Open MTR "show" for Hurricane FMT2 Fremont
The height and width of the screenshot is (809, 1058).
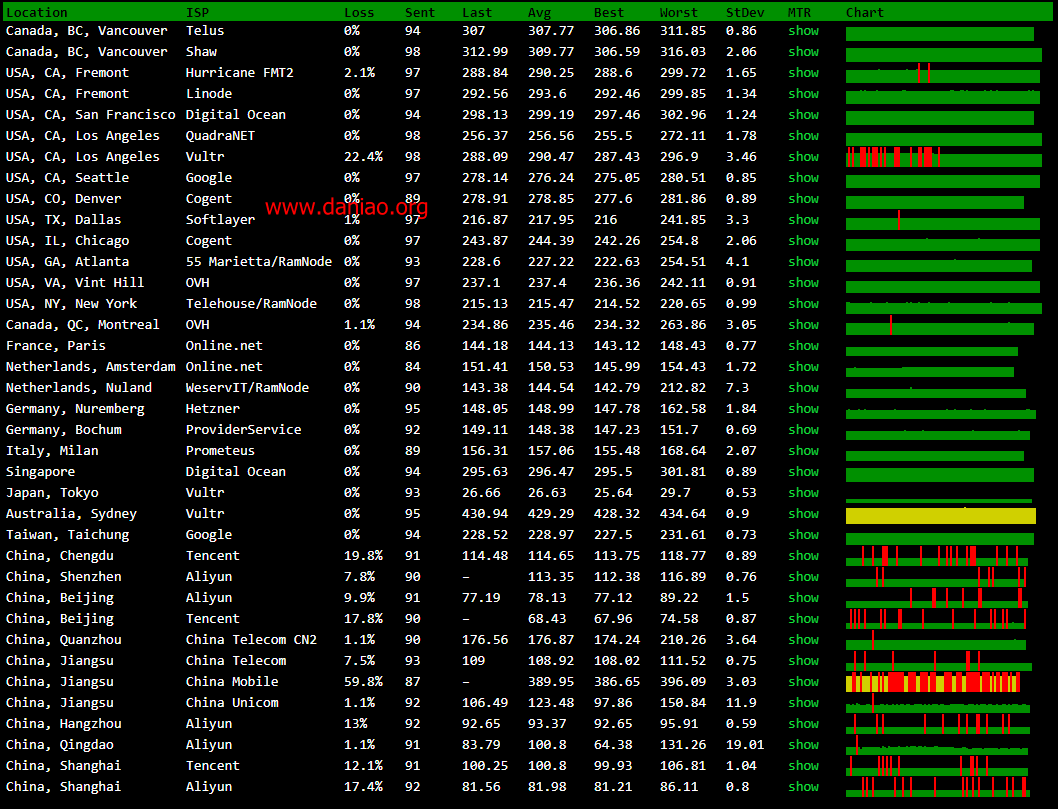(x=803, y=73)
